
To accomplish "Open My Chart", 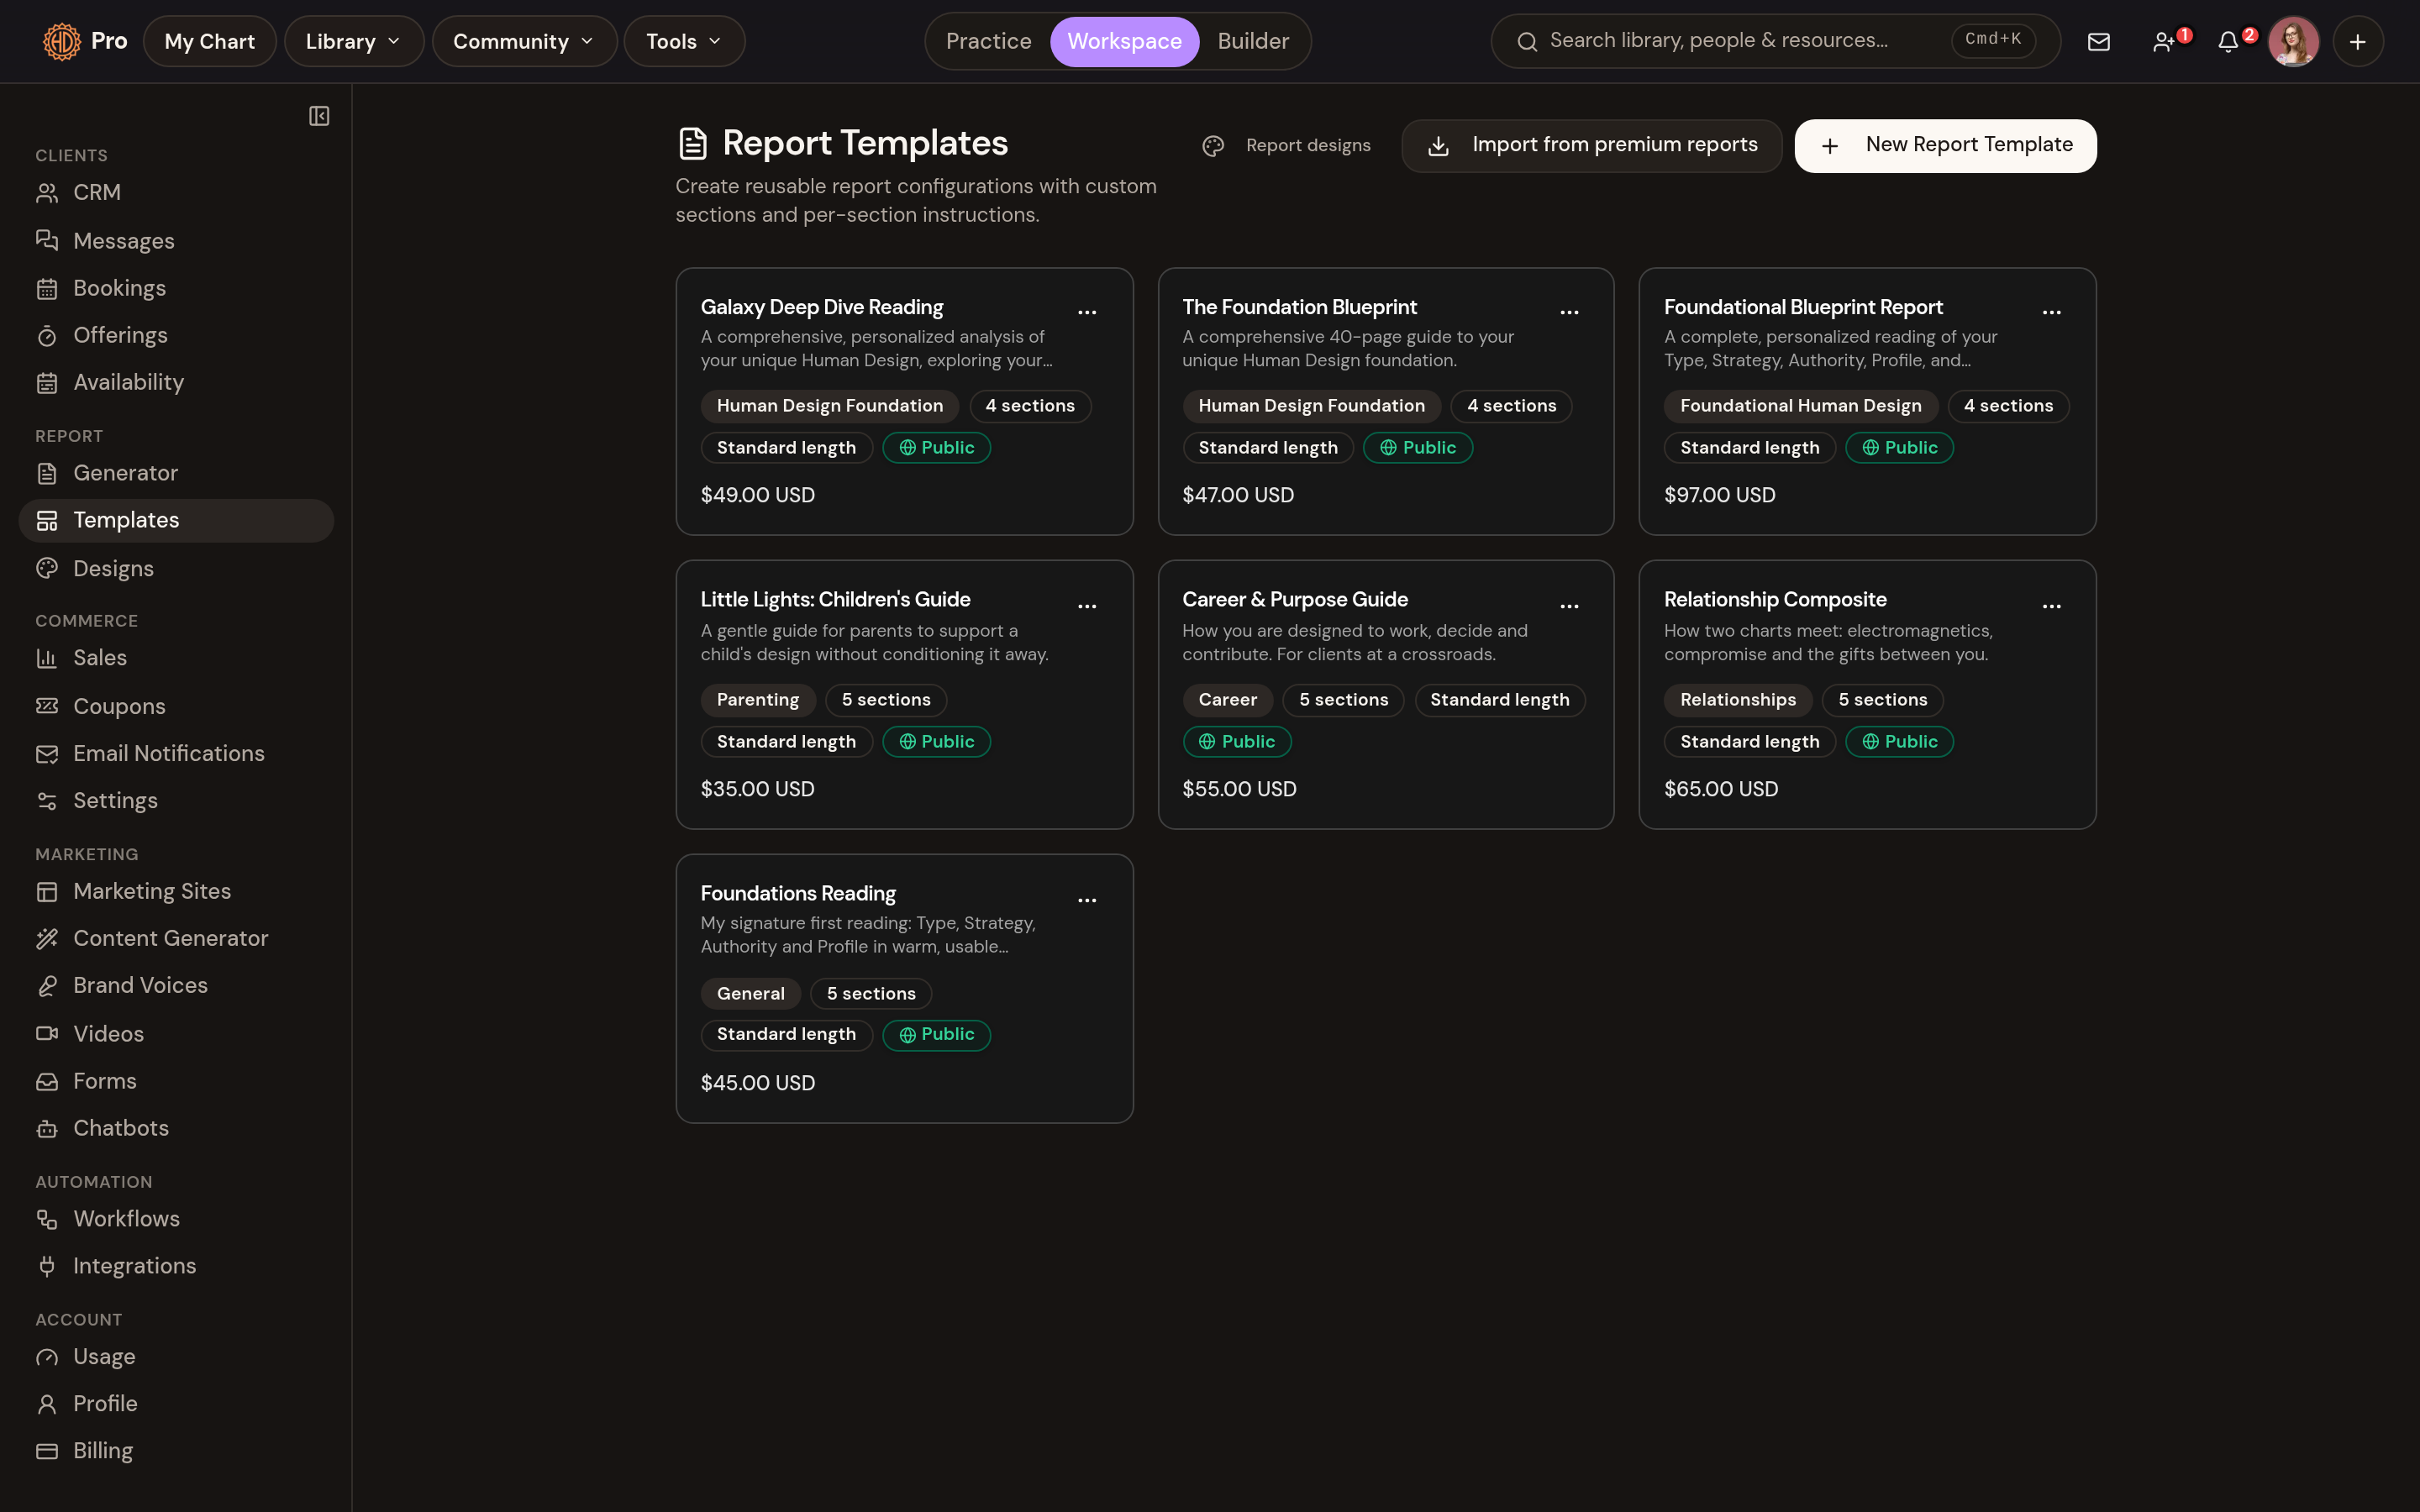I will (x=210, y=41).
